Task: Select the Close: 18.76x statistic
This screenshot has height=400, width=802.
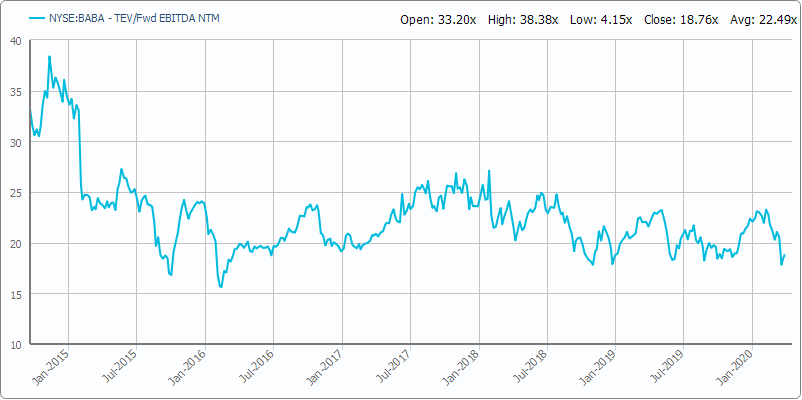Action: point(681,20)
